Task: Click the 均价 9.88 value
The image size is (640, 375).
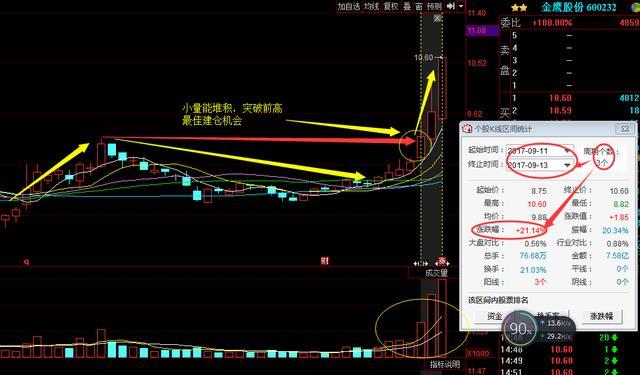Action: [539, 217]
